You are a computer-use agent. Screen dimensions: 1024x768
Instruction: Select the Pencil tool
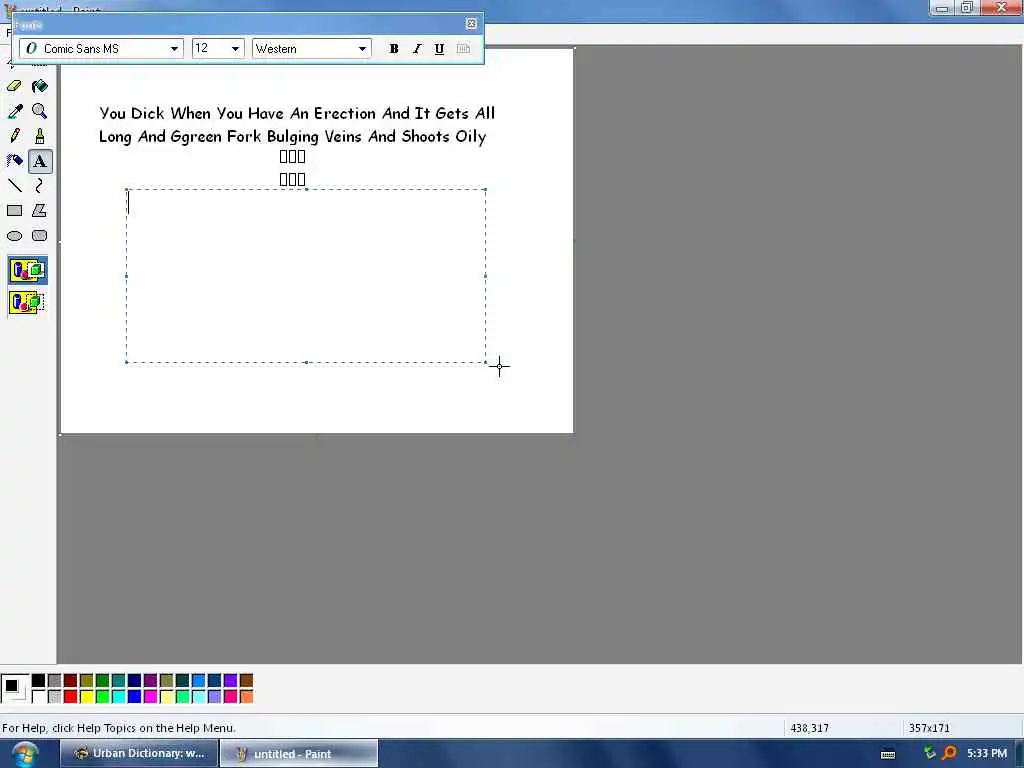click(x=14, y=136)
